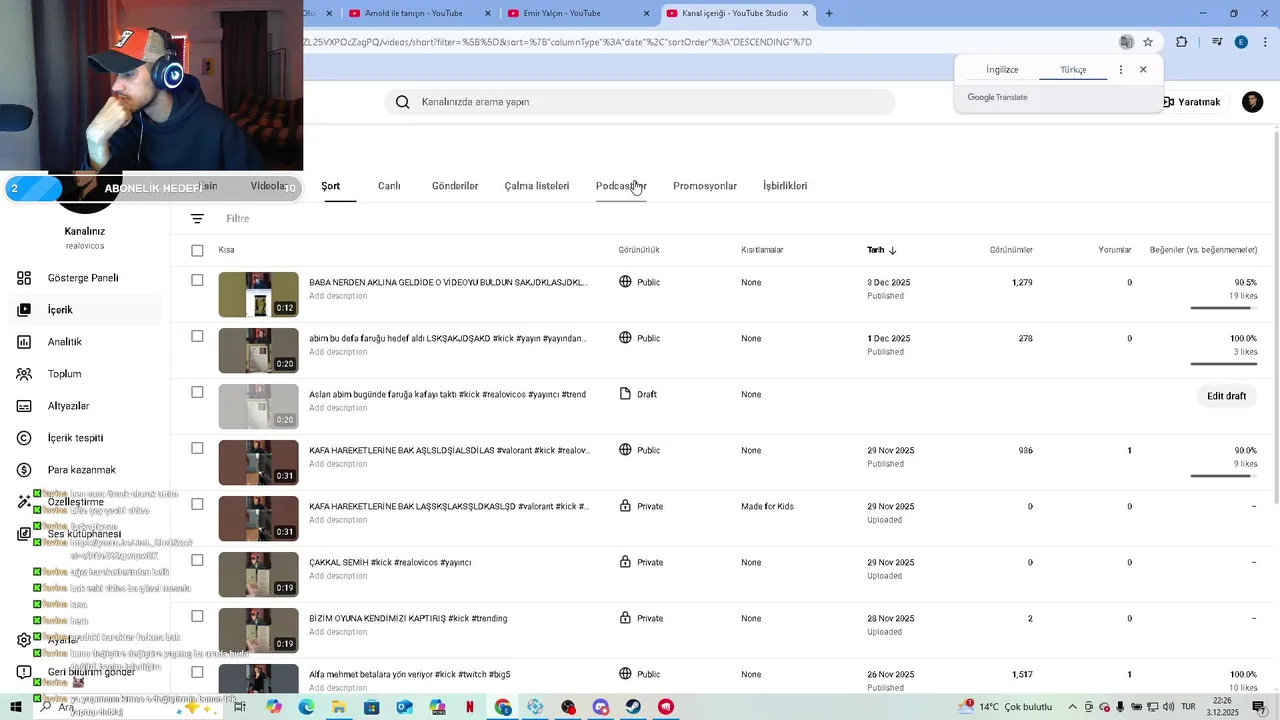The width and height of the screenshot is (1280, 720).
Task: Select Türkçe in the translate popup
Action: point(1073,70)
